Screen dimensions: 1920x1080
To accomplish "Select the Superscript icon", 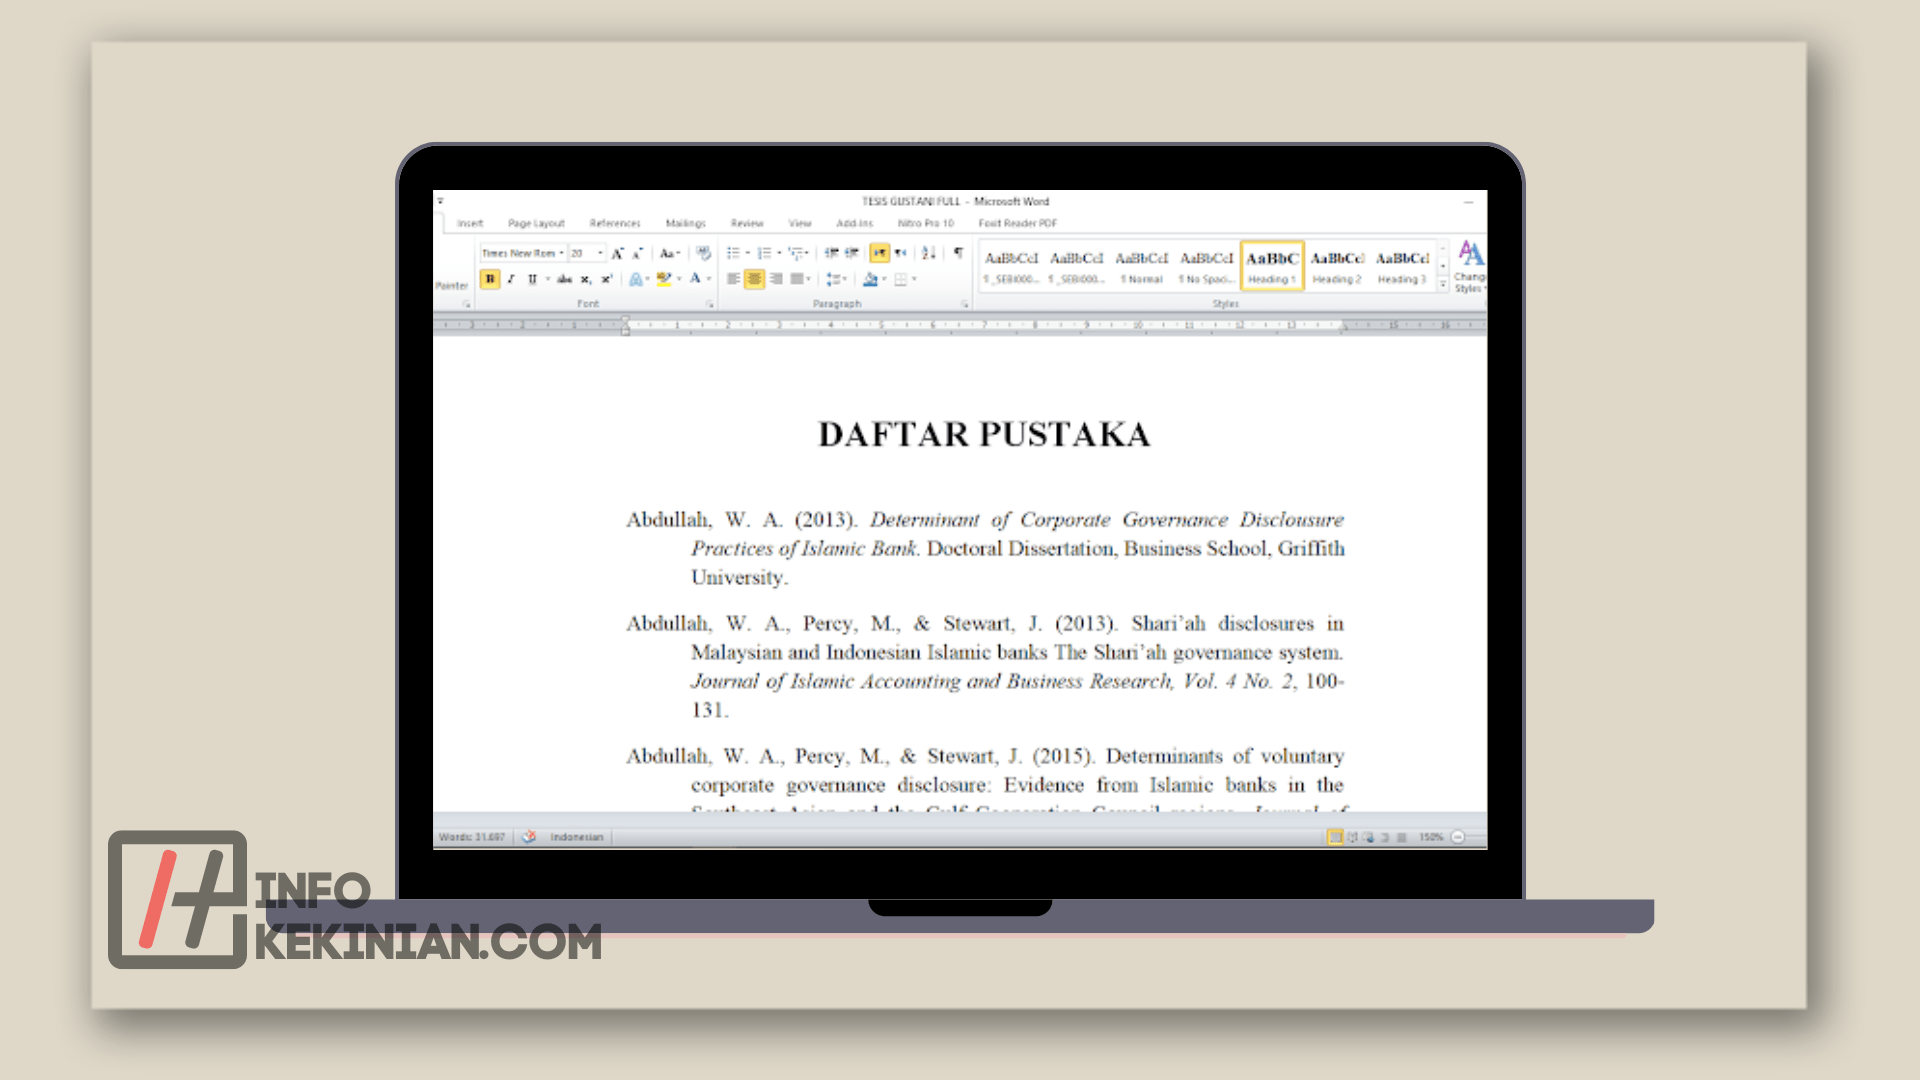I will 606,279.
